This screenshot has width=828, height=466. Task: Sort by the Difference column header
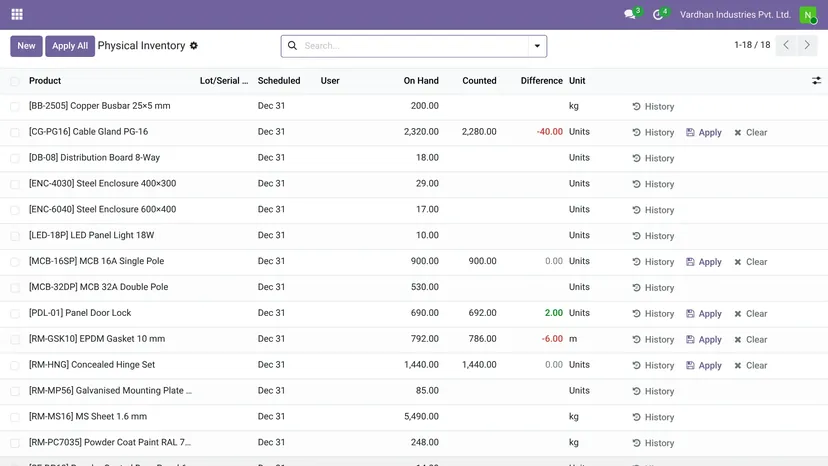(x=541, y=81)
